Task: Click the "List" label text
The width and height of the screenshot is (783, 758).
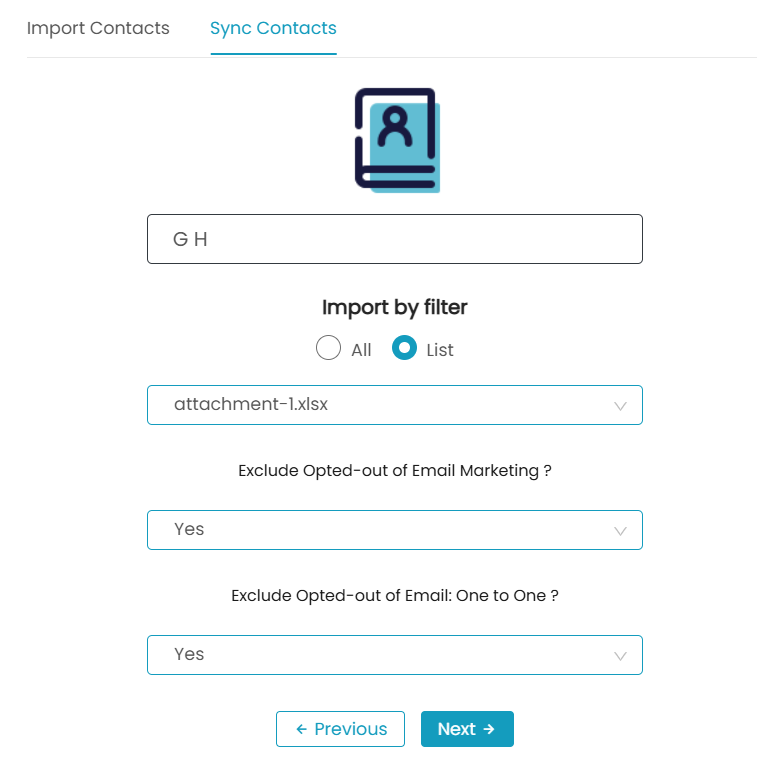Action: (x=440, y=350)
